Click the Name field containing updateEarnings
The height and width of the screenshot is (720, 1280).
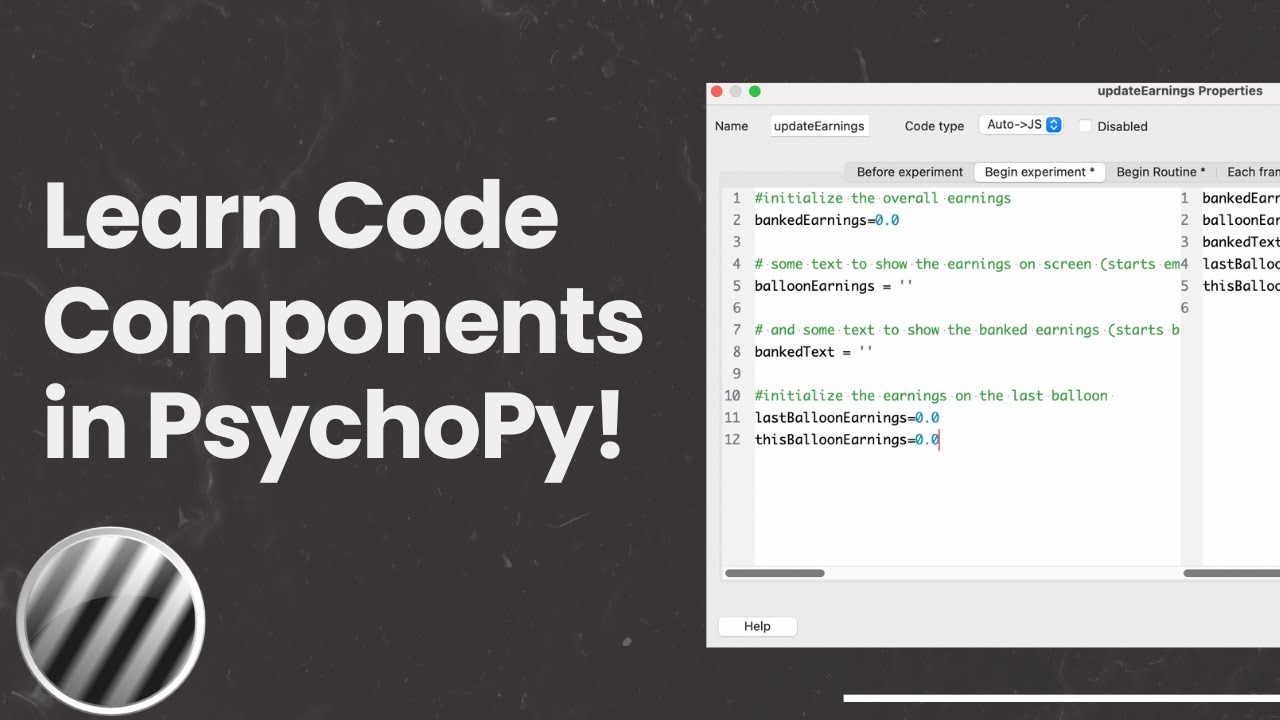(820, 126)
